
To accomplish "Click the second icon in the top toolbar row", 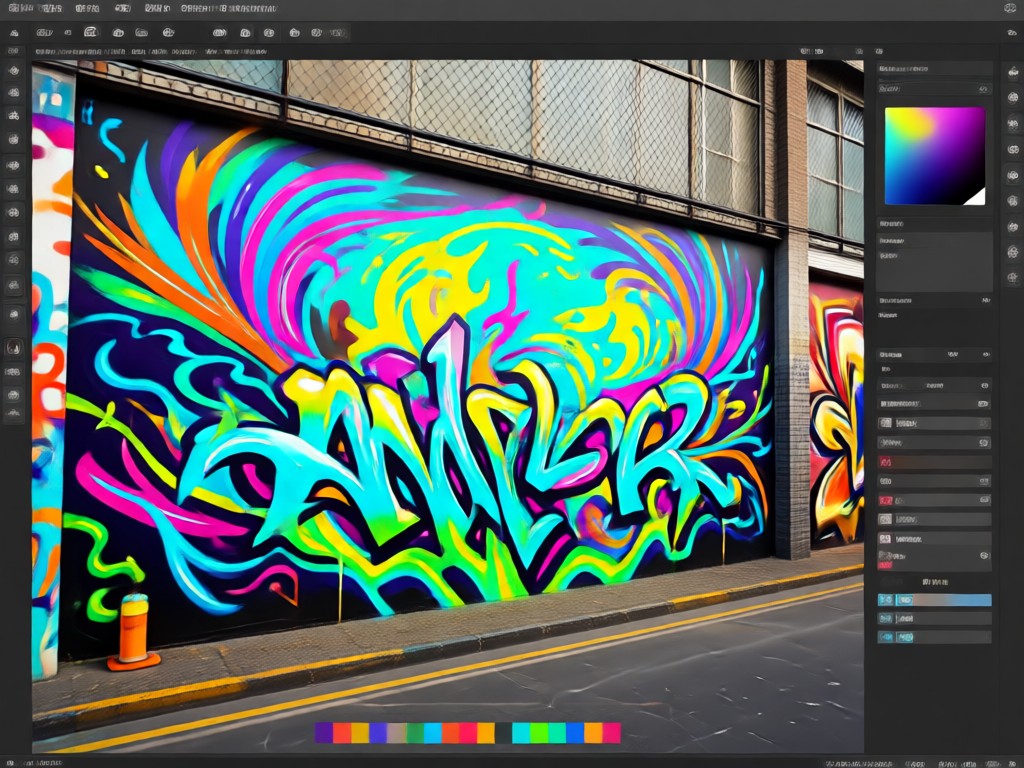I will (x=44, y=33).
